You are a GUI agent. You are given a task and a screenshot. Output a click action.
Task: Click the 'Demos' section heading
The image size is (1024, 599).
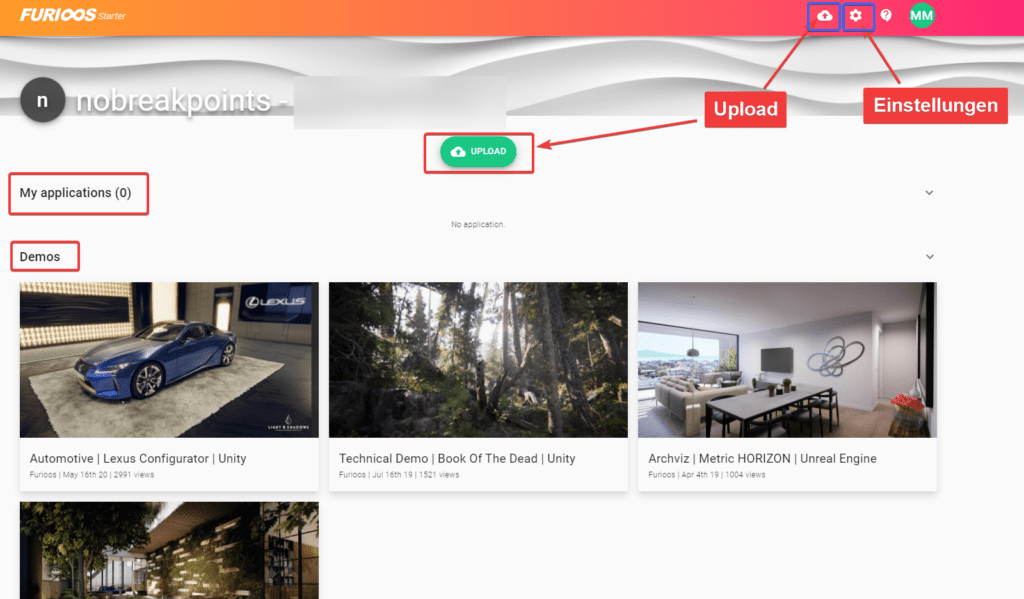40,257
